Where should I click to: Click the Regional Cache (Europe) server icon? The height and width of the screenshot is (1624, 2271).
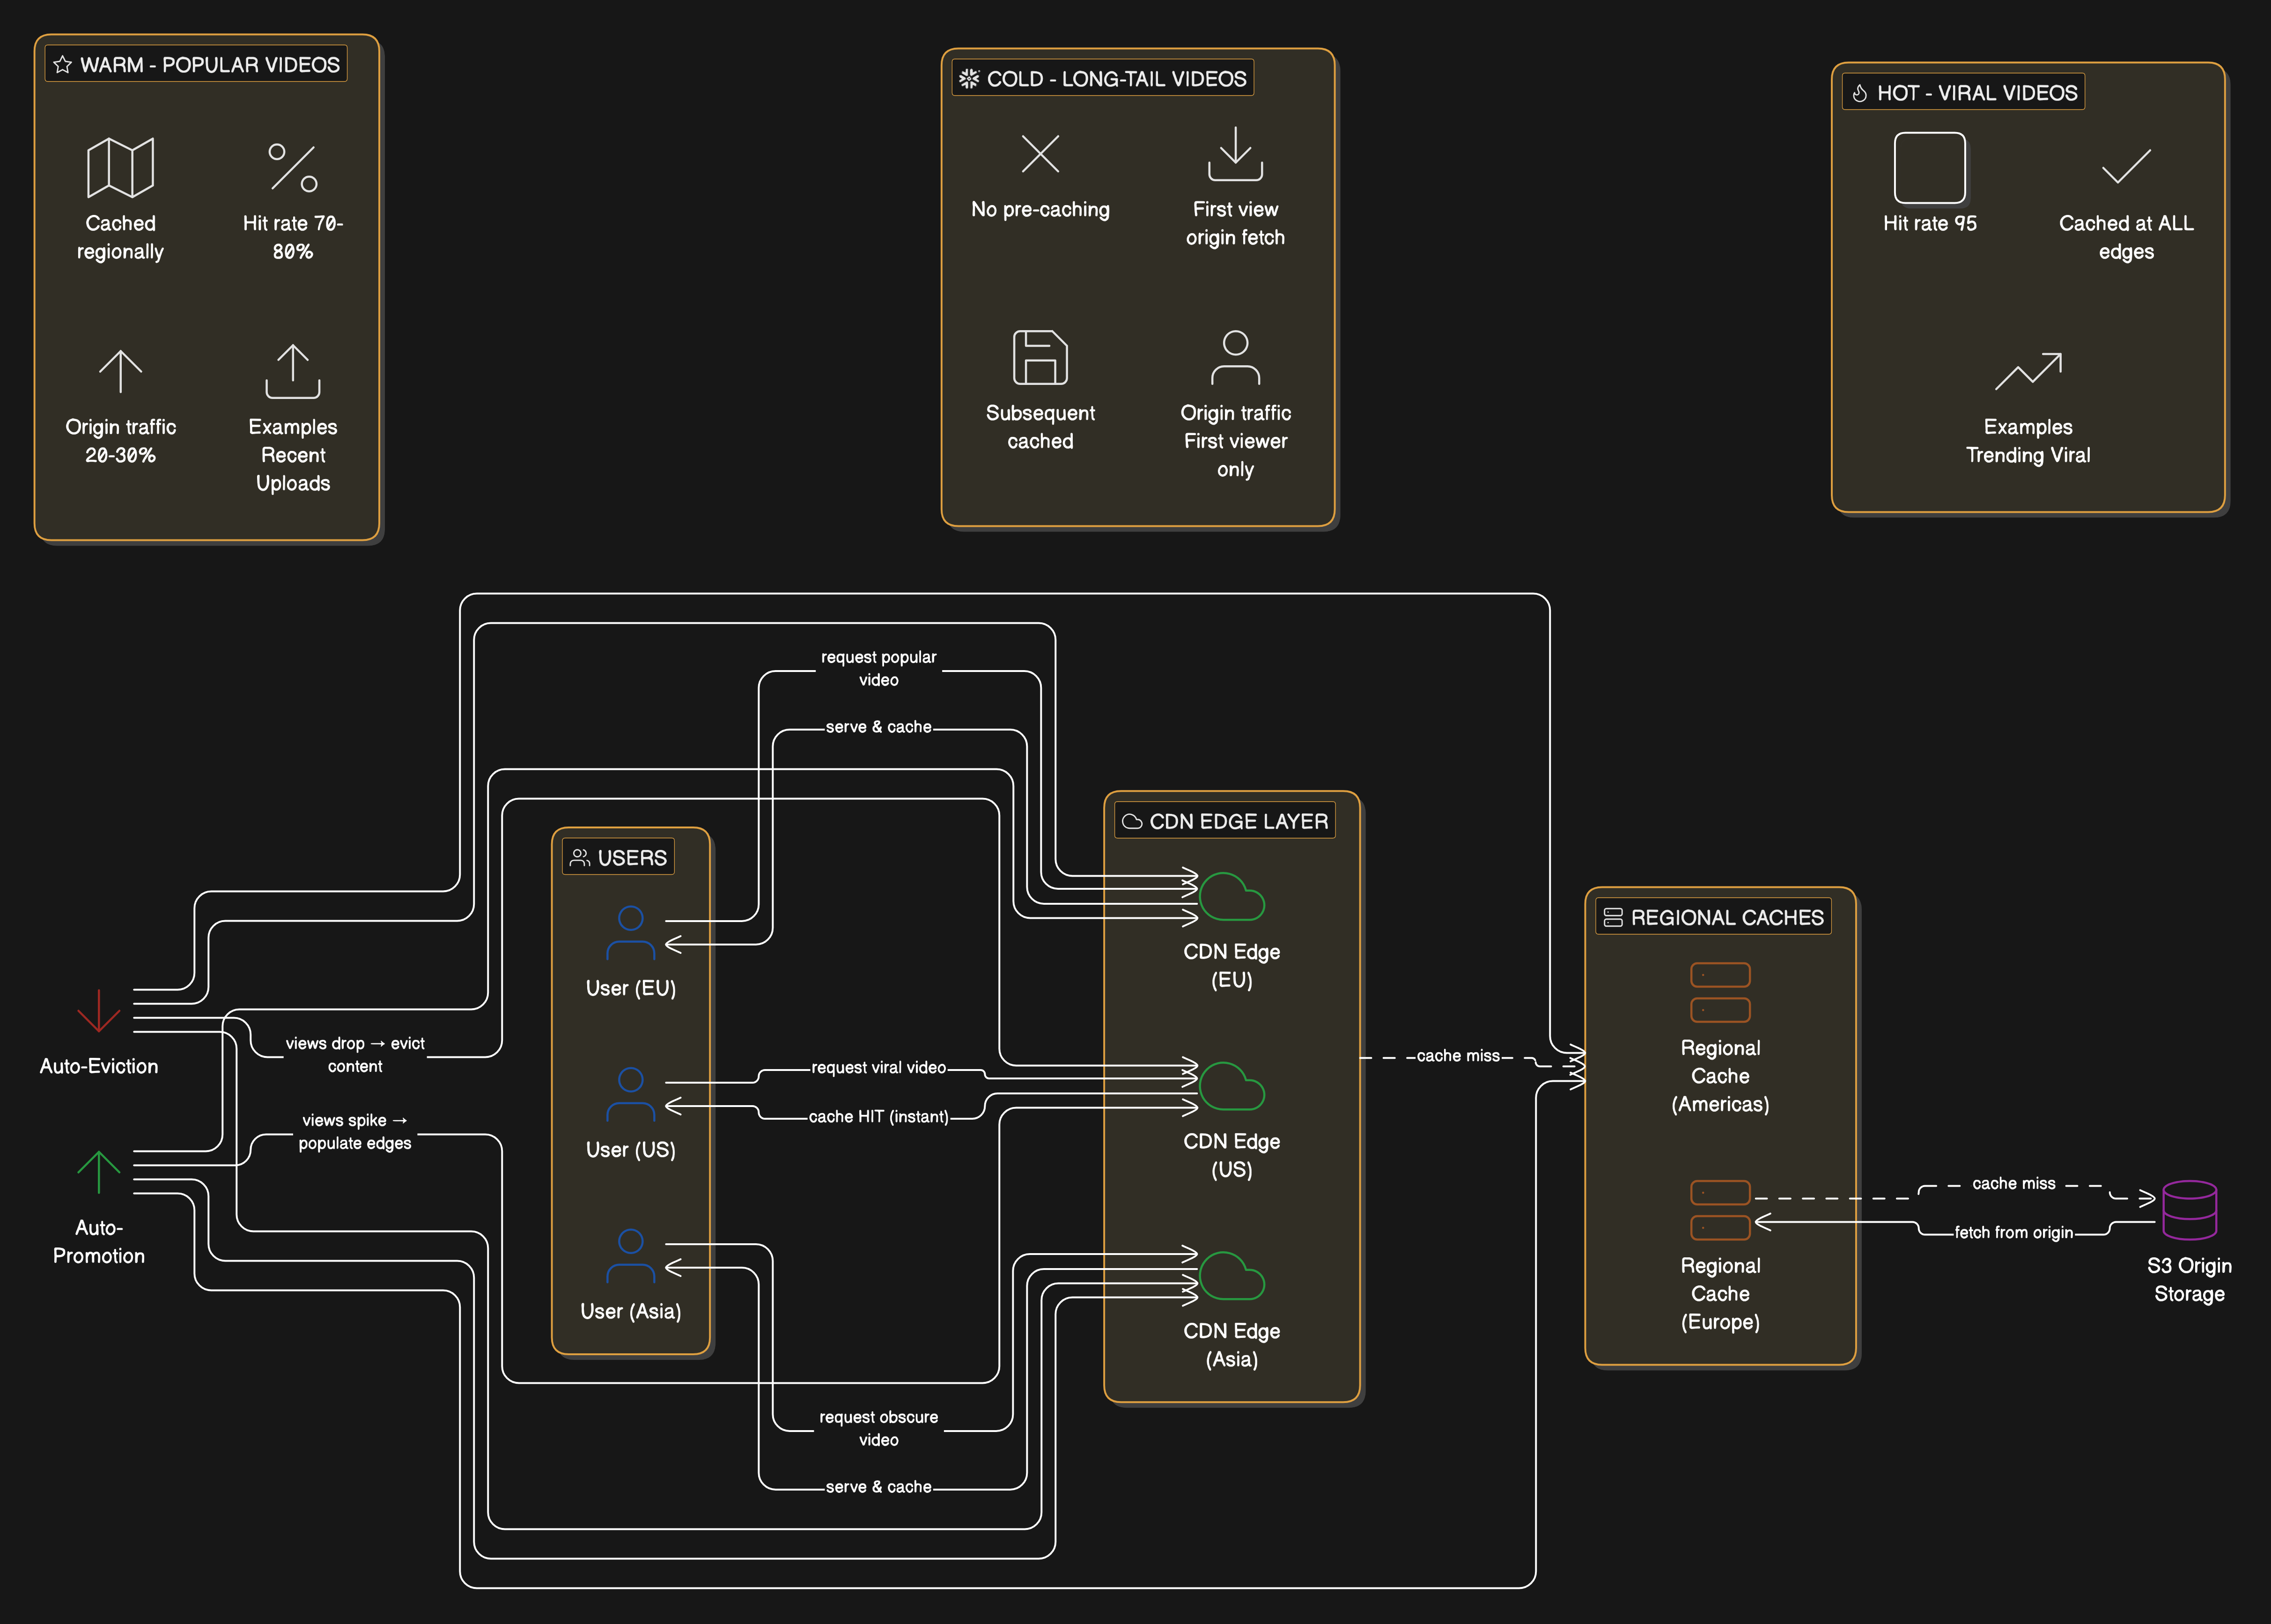(x=1720, y=1210)
